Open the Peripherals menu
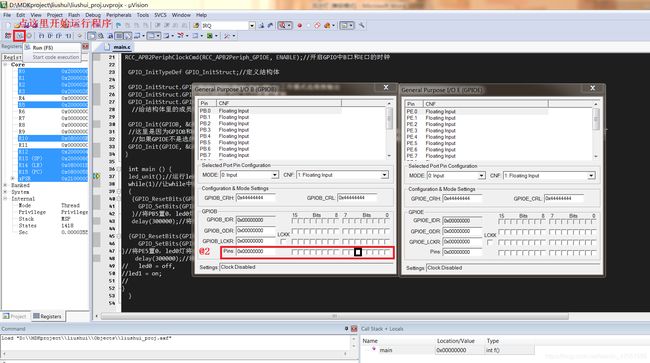The image size is (650, 363). pos(119,15)
